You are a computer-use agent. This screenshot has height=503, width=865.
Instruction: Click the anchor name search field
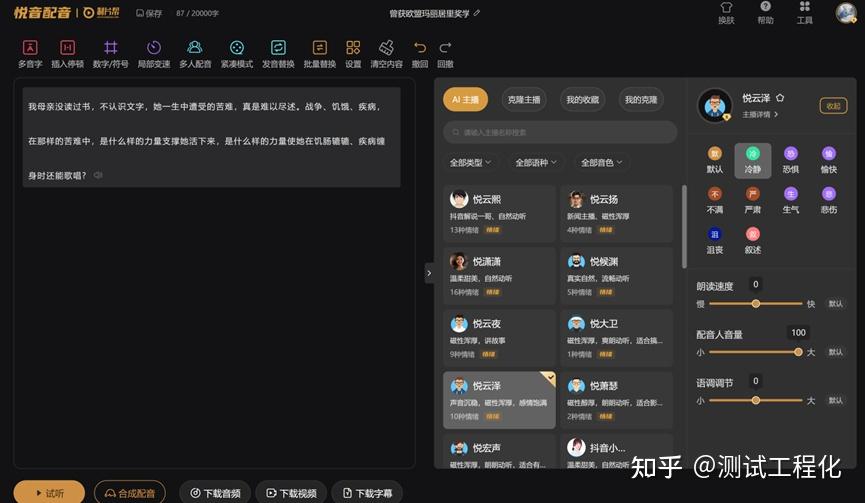click(x=560, y=132)
